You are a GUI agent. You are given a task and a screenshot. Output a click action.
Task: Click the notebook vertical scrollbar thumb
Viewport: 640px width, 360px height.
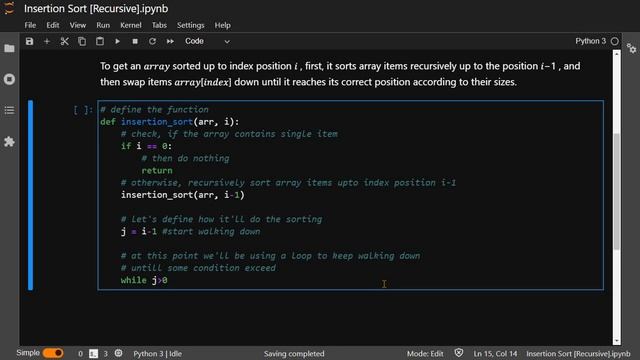coord(617,191)
